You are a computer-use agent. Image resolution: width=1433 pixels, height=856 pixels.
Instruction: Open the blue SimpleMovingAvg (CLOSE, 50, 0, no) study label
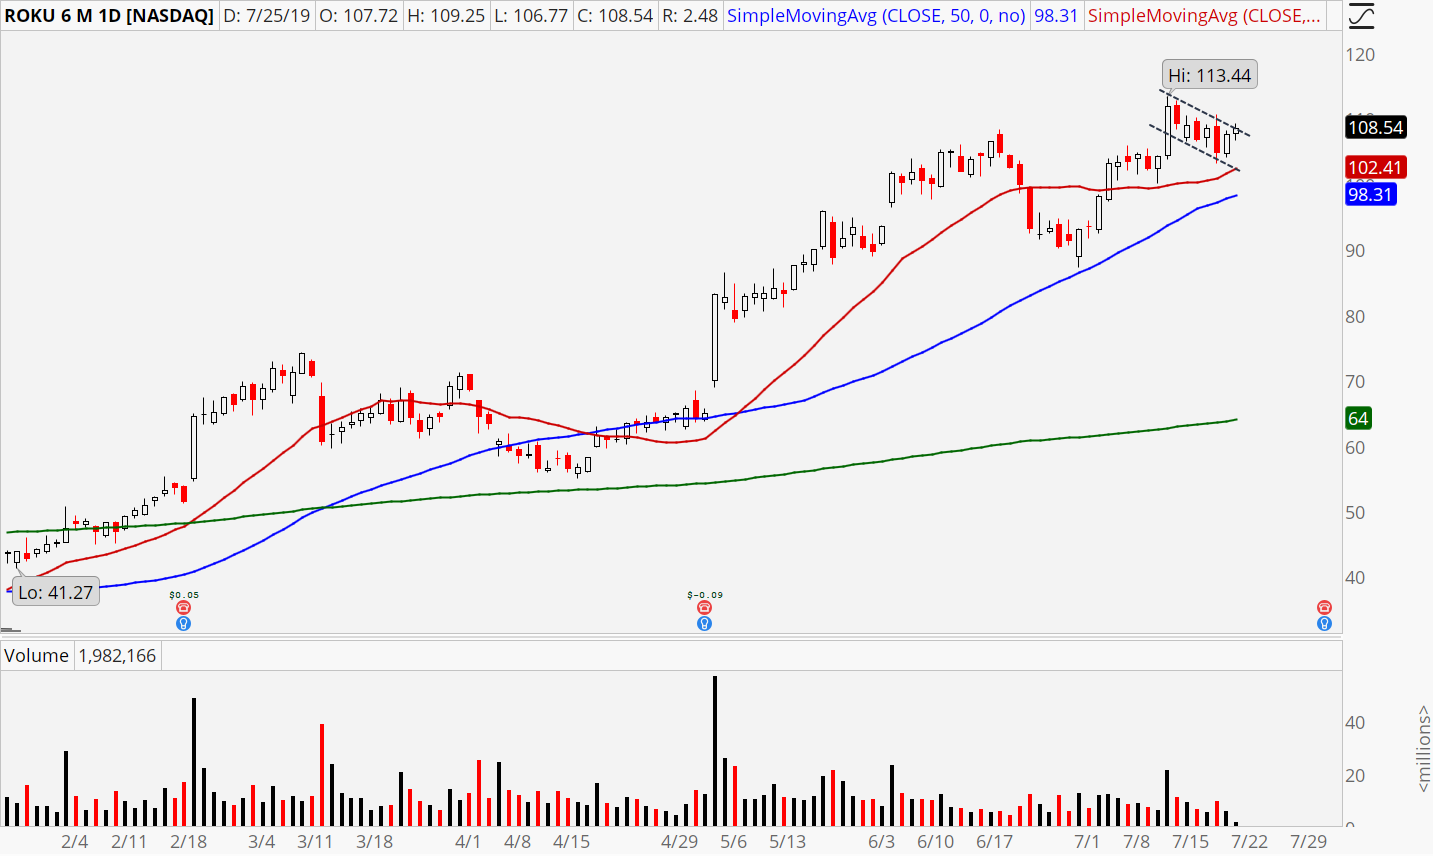click(876, 16)
